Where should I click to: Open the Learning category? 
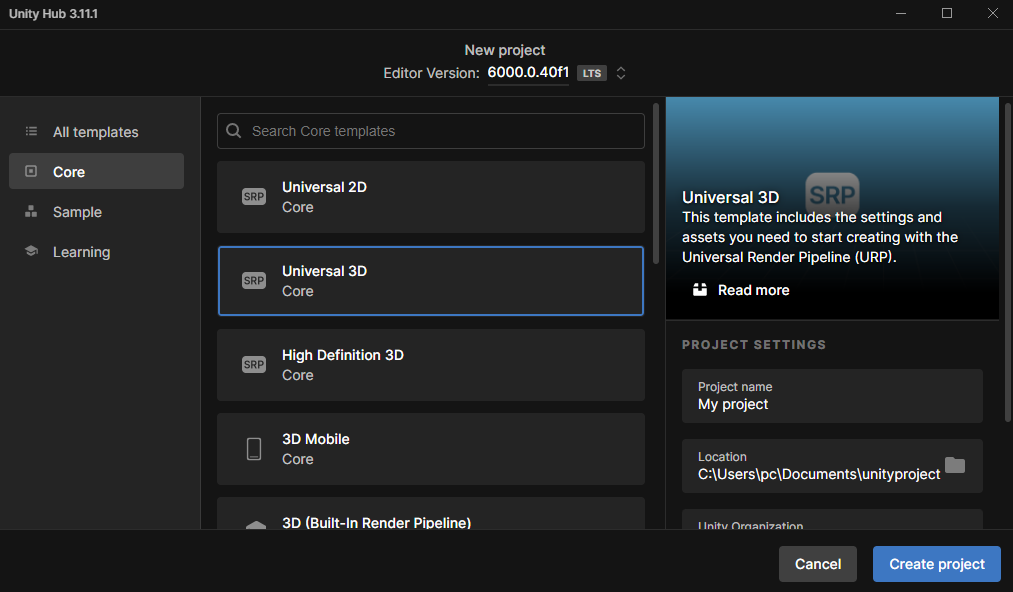[x=96, y=251]
